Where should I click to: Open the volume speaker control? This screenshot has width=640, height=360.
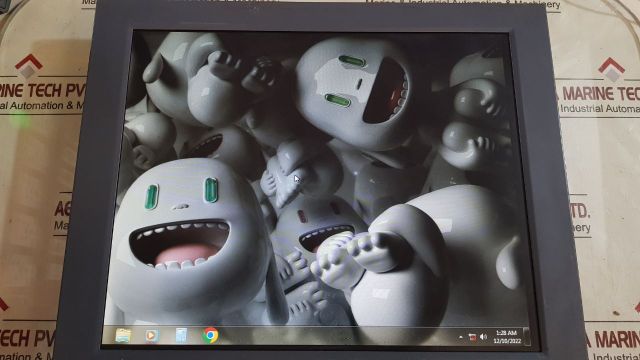pos(484,337)
